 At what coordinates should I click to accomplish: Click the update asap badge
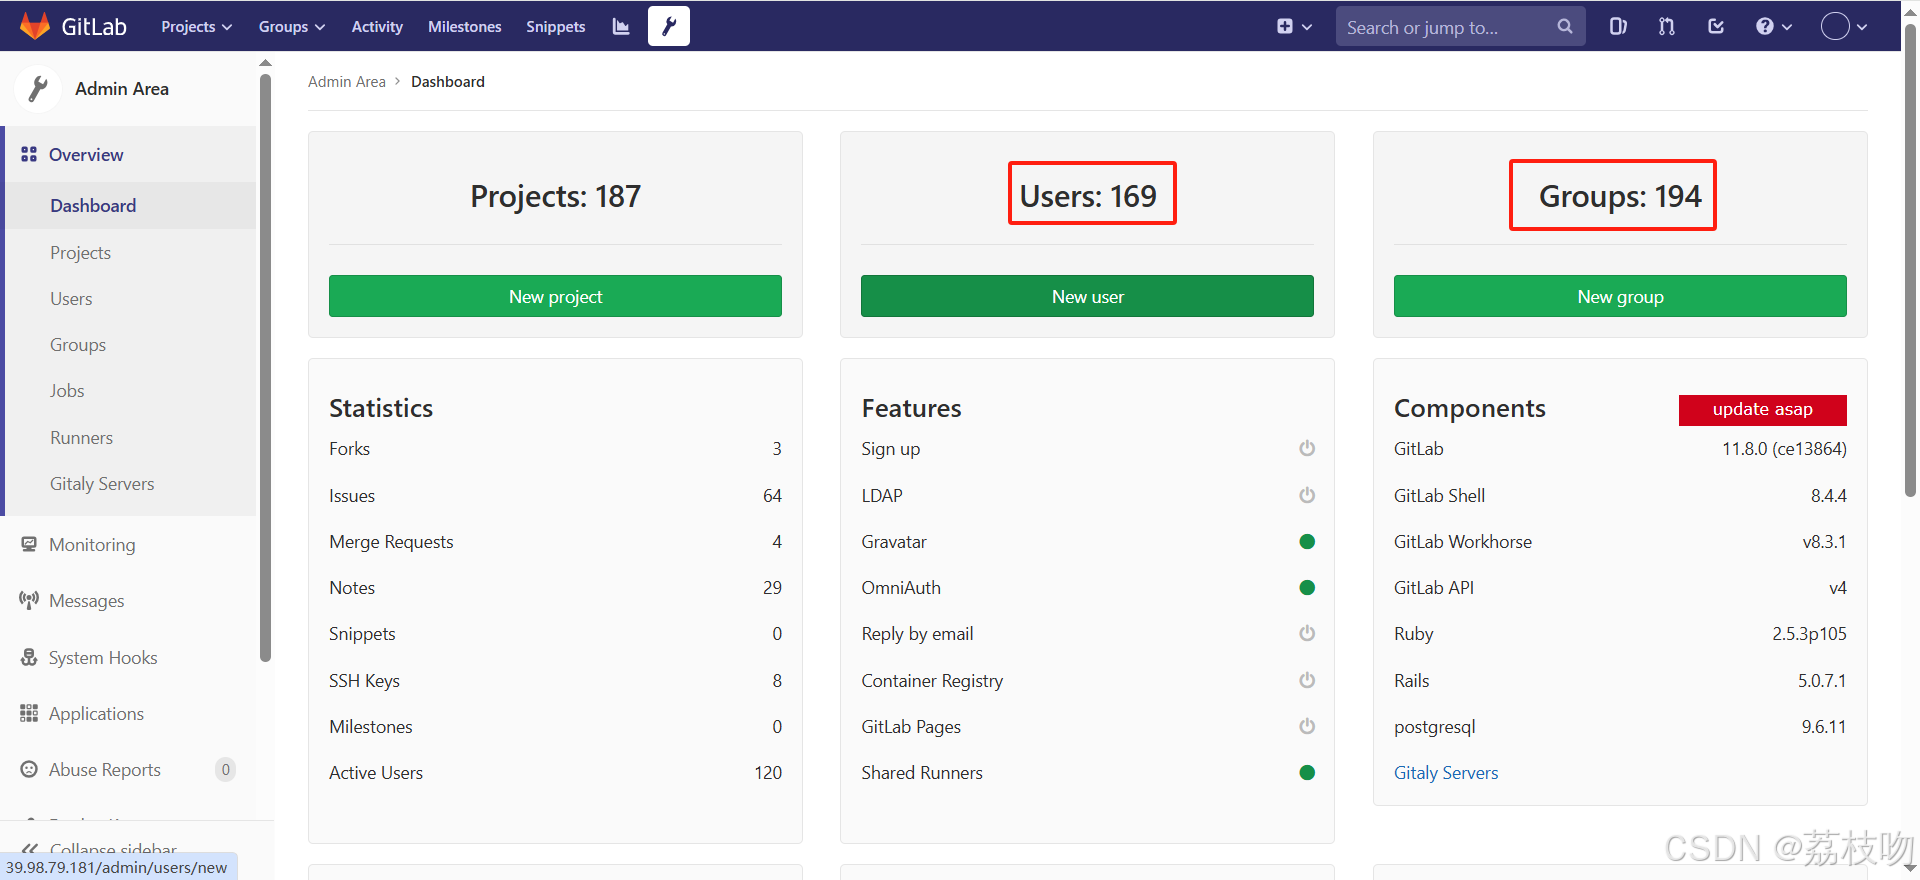pyautogui.click(x=1762, y=409)
